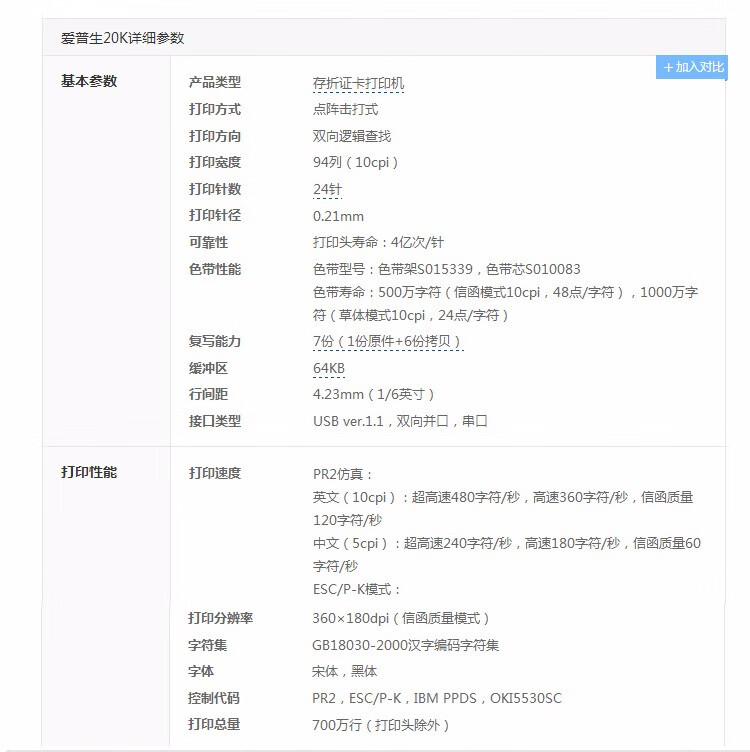Select the 接口类型 row label
Viewport: 750px width, 752px height.
214,421
